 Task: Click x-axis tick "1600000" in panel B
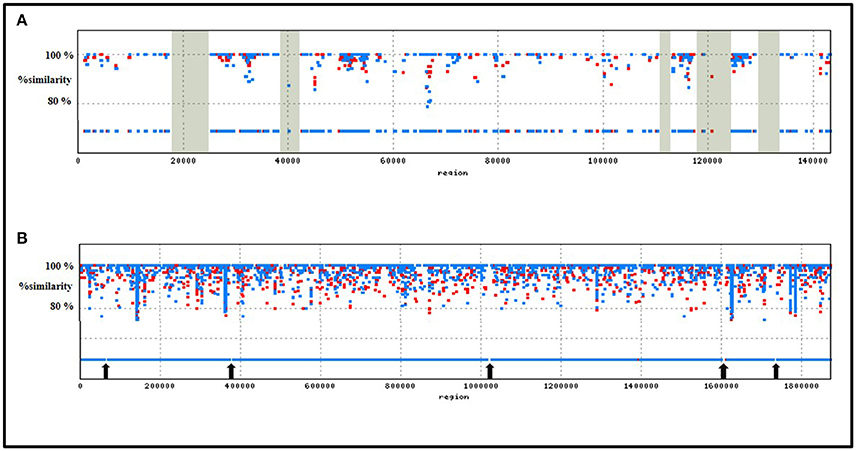[721, 386]
